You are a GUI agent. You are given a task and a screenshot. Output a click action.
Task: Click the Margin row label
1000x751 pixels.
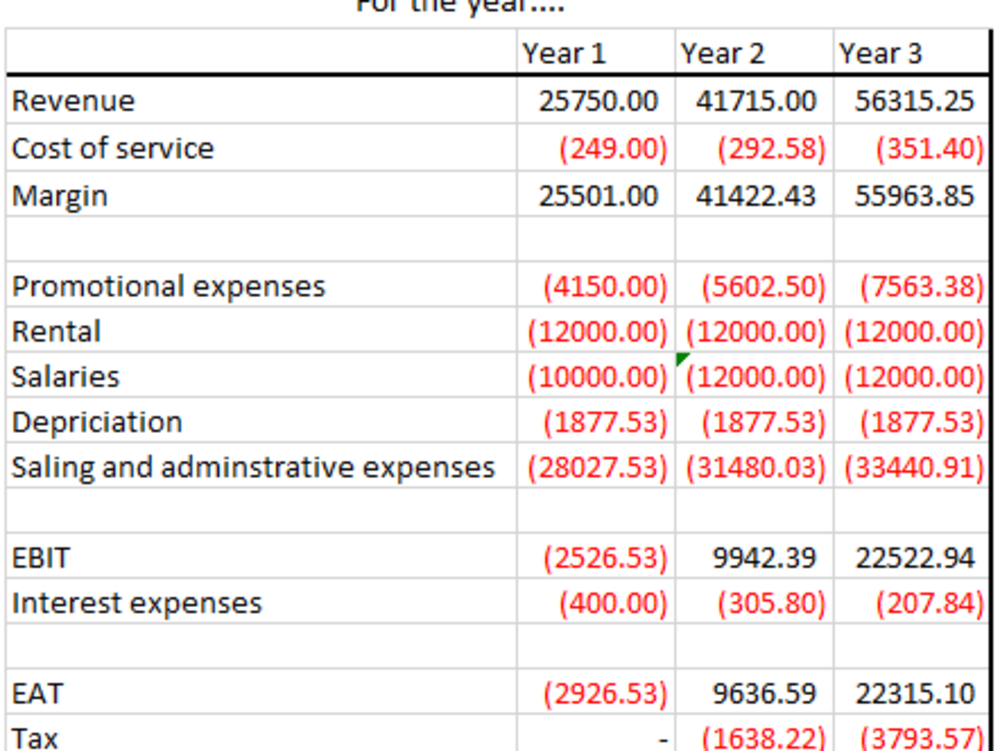coord(59,196)
